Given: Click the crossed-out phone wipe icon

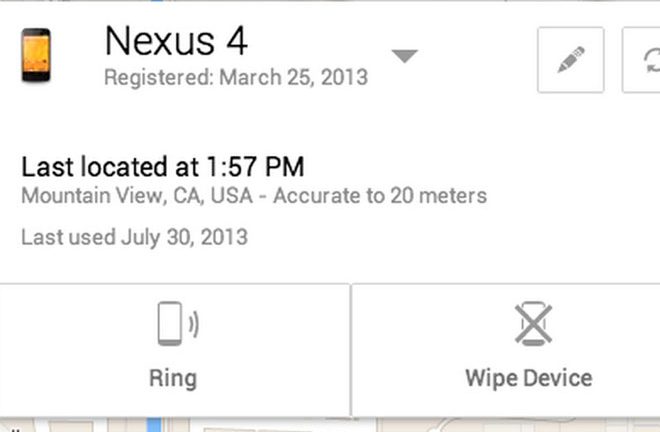Looking at the screenshot, I should [x=533, y=324].
